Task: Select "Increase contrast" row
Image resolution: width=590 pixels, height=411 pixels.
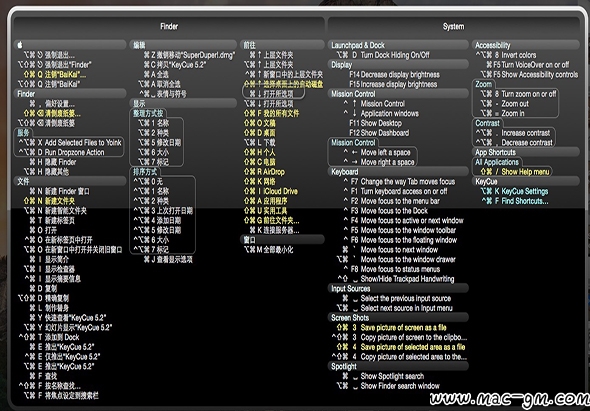Action: [513, 133]
